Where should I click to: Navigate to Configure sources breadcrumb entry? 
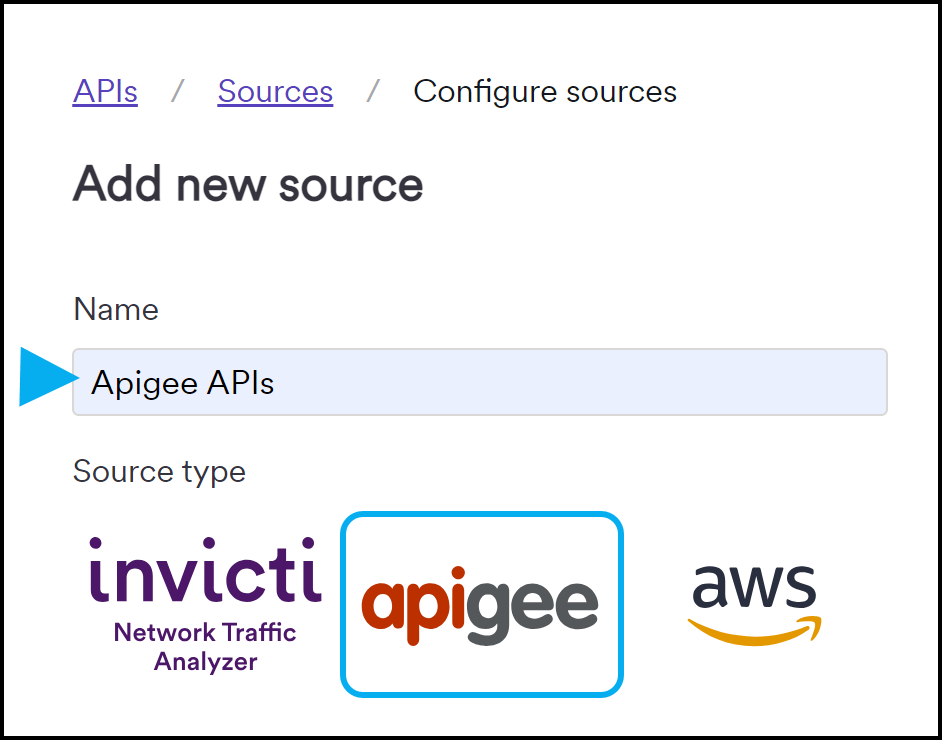pos(544,91)
